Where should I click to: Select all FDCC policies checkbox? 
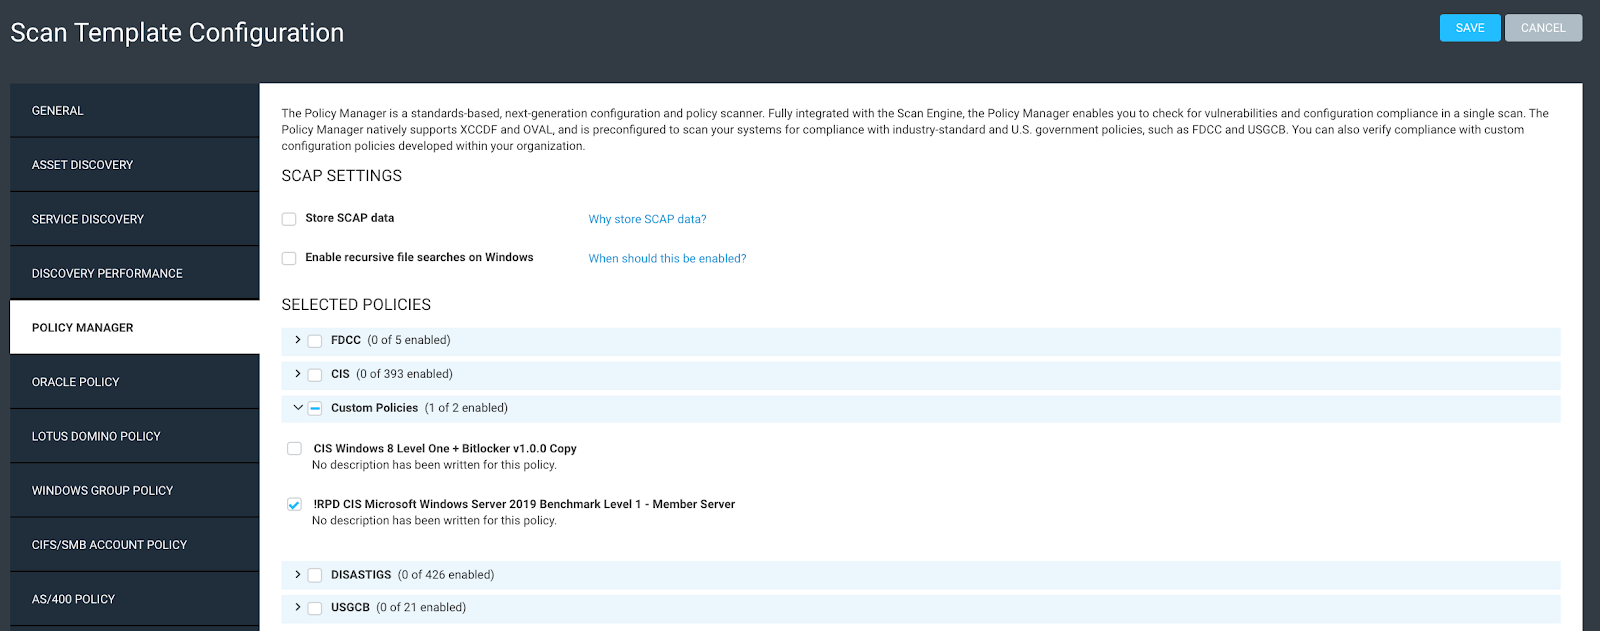click(315, 341)
